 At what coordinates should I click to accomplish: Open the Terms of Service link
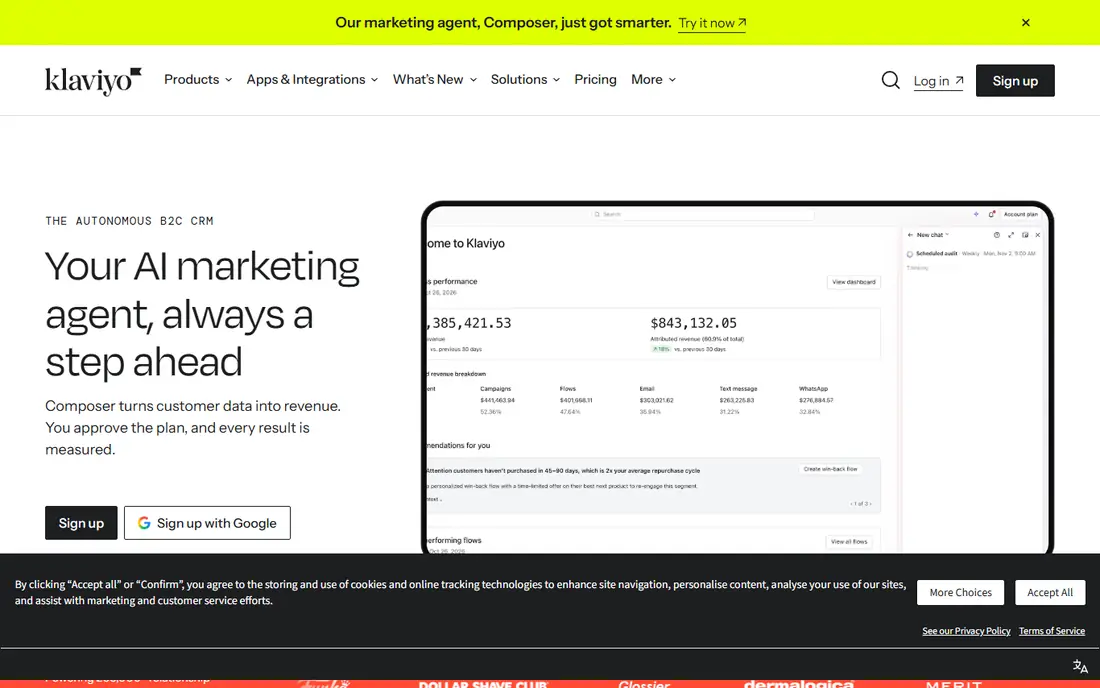pyautogui.click(x=1052, y=631)
